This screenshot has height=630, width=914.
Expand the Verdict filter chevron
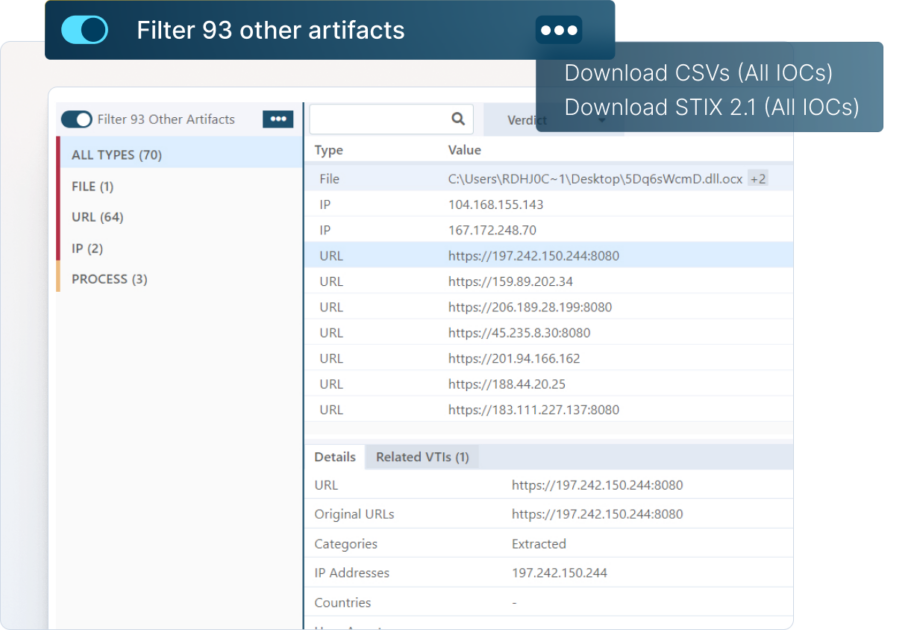click(x=600, y=121)
